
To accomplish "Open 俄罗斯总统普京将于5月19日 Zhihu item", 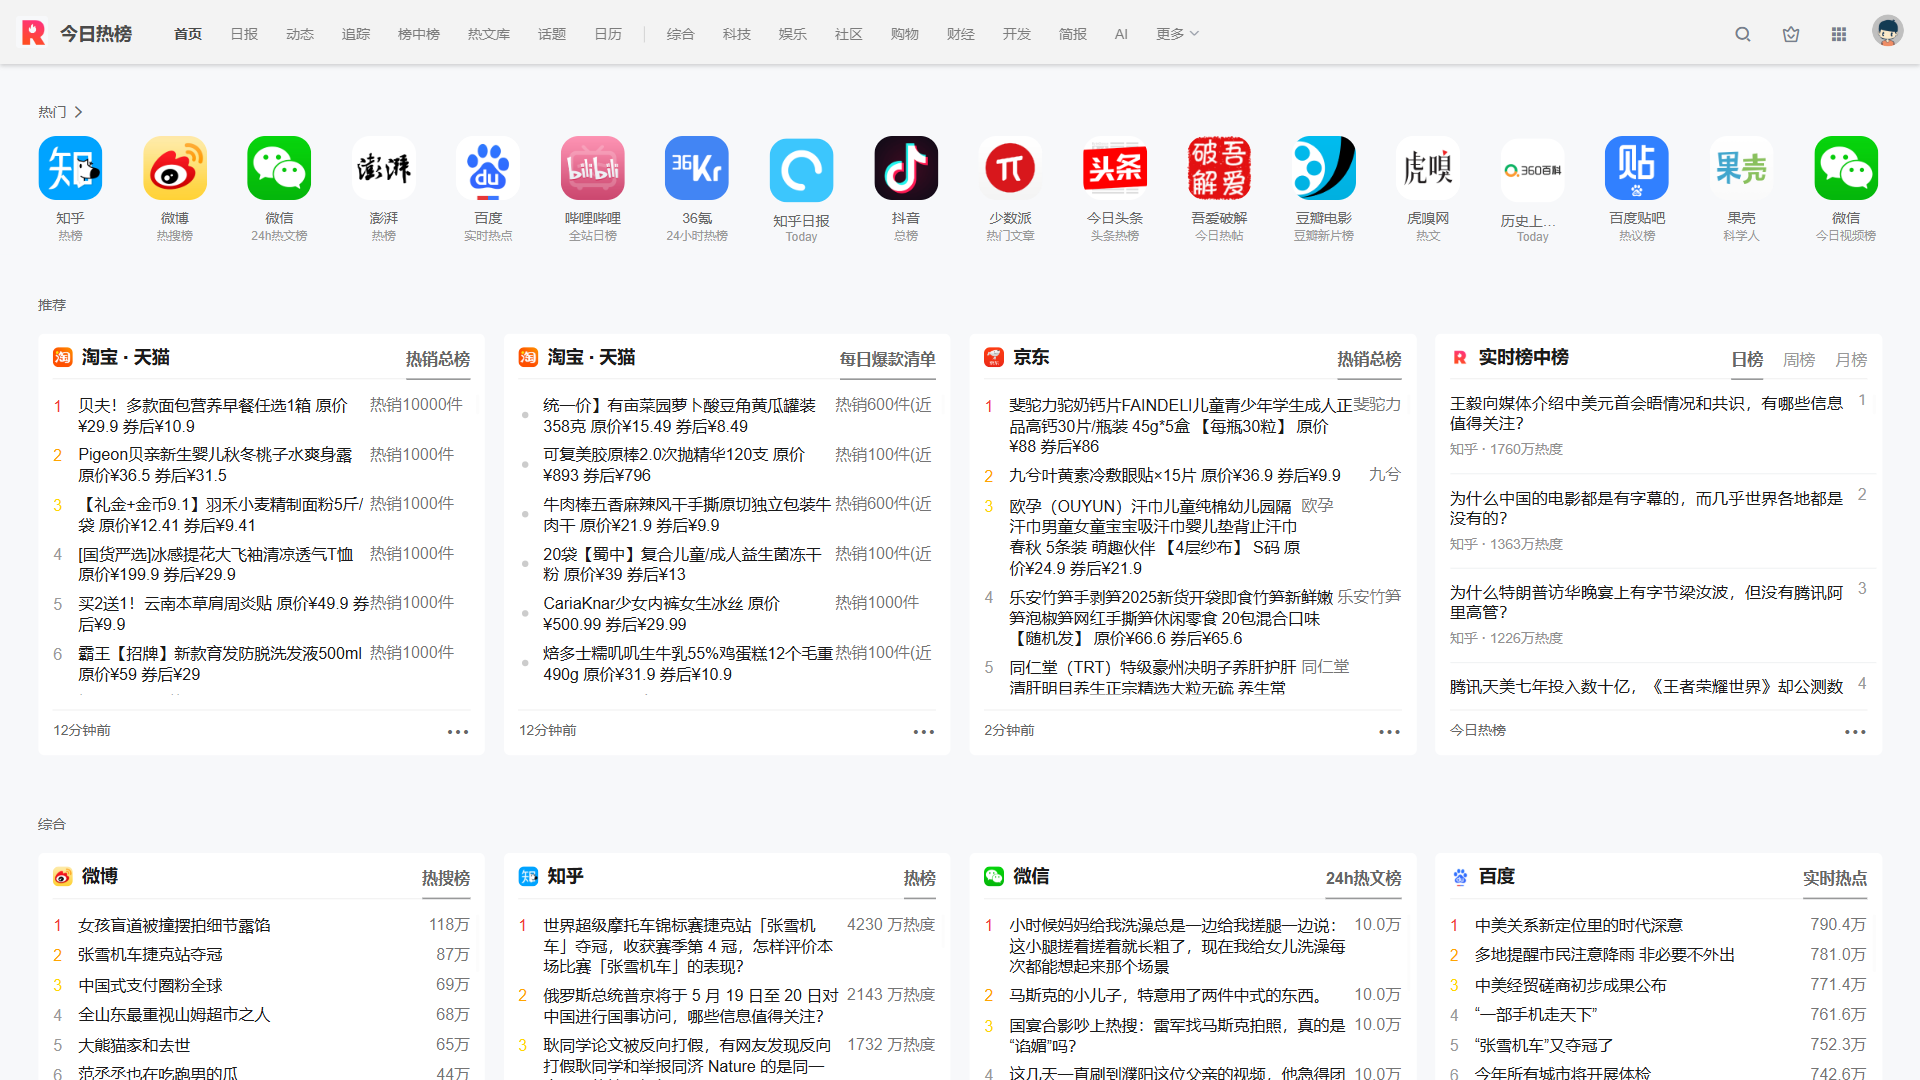I will pyautogui.click(x=691, y=1005).
